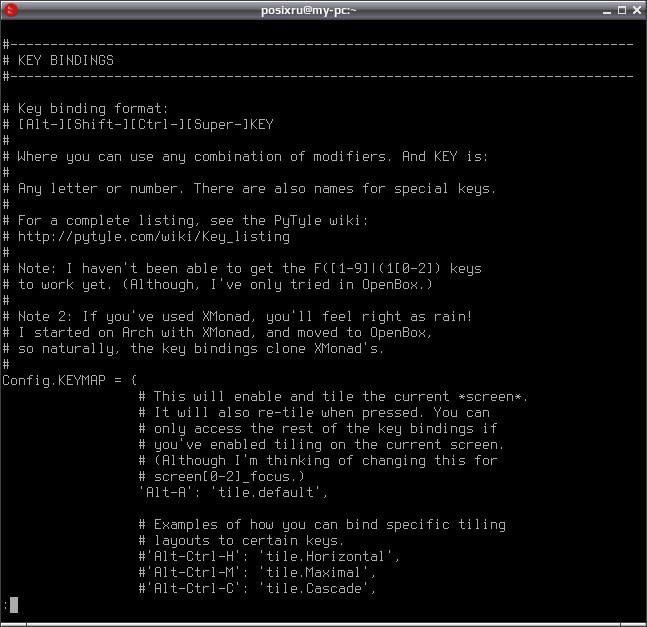Click '[Alt-][Shift-][Ctrl-][Super-]KEY' text
Image resolution: width=647 pixels, height=627 pixels.
click(x=146, y=125)
